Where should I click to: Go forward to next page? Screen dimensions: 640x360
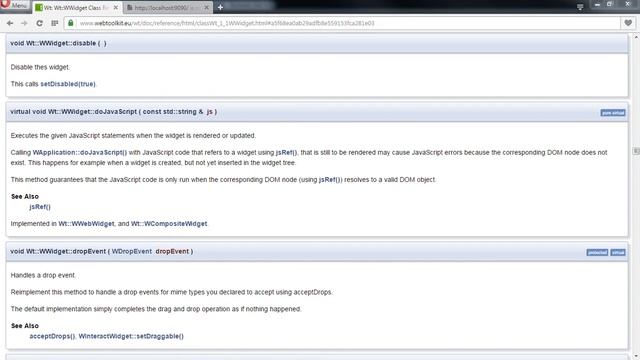coord(24,23)
